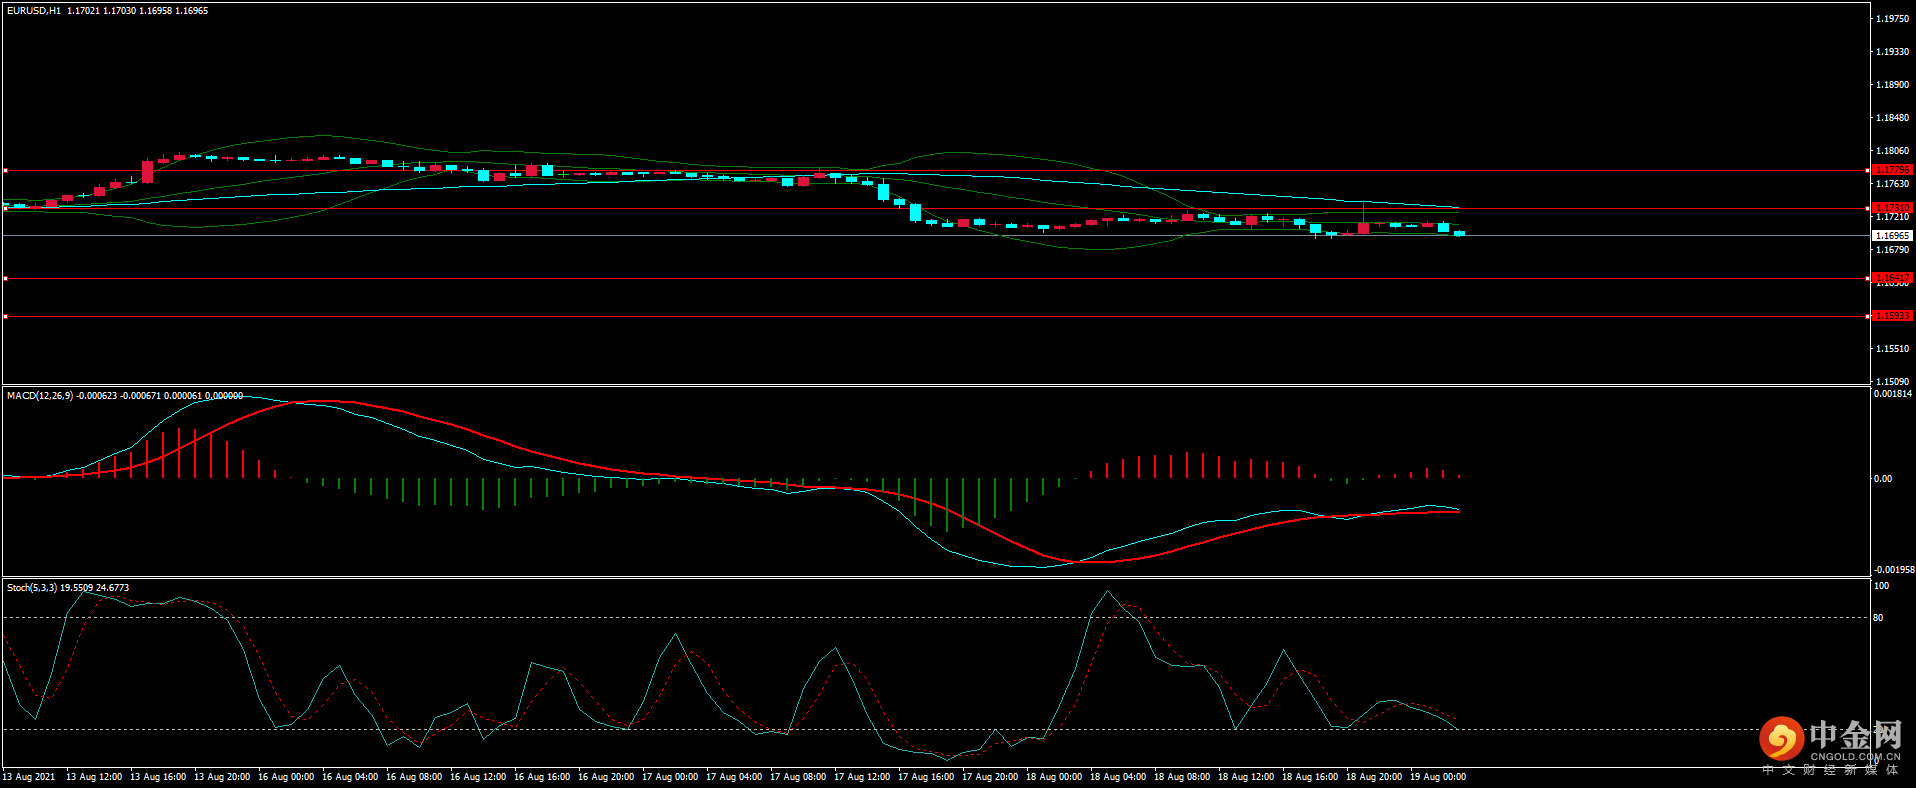The image size is (1916, 788).
Task: Select the MACD(12,26,9) indicator label
Action: click(40, 396)
